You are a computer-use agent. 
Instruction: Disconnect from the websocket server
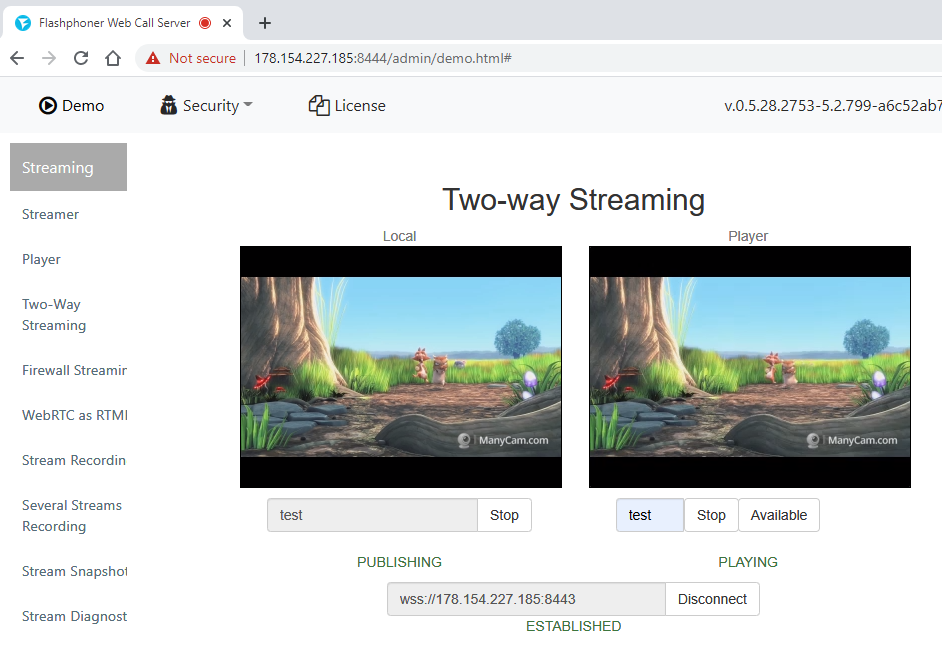point(712,599)
